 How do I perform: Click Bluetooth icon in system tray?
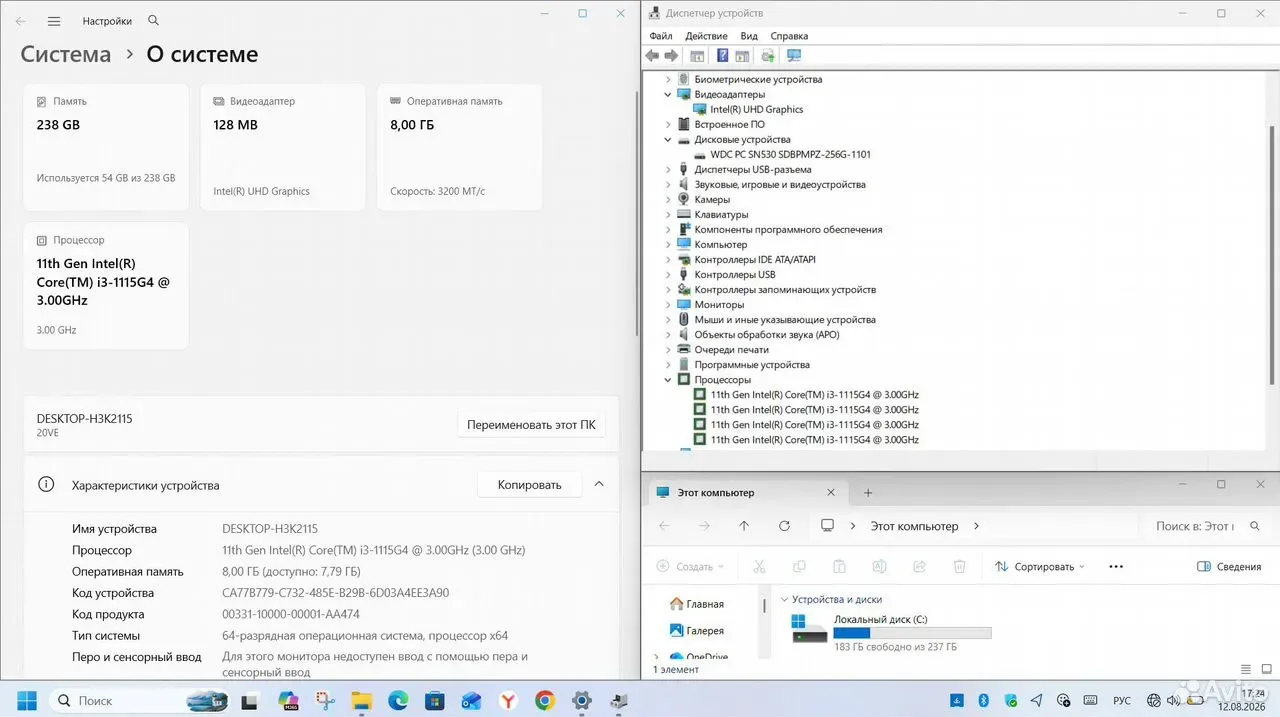(983, 701)
